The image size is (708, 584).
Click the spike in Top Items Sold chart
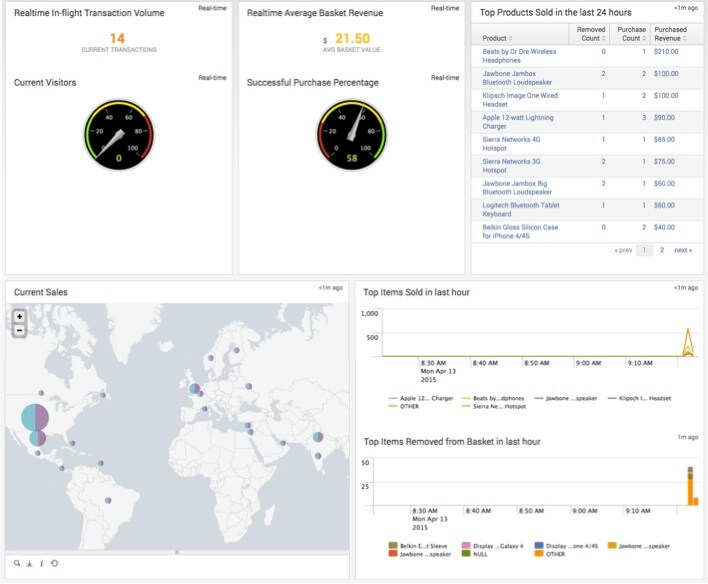point(688,343)
